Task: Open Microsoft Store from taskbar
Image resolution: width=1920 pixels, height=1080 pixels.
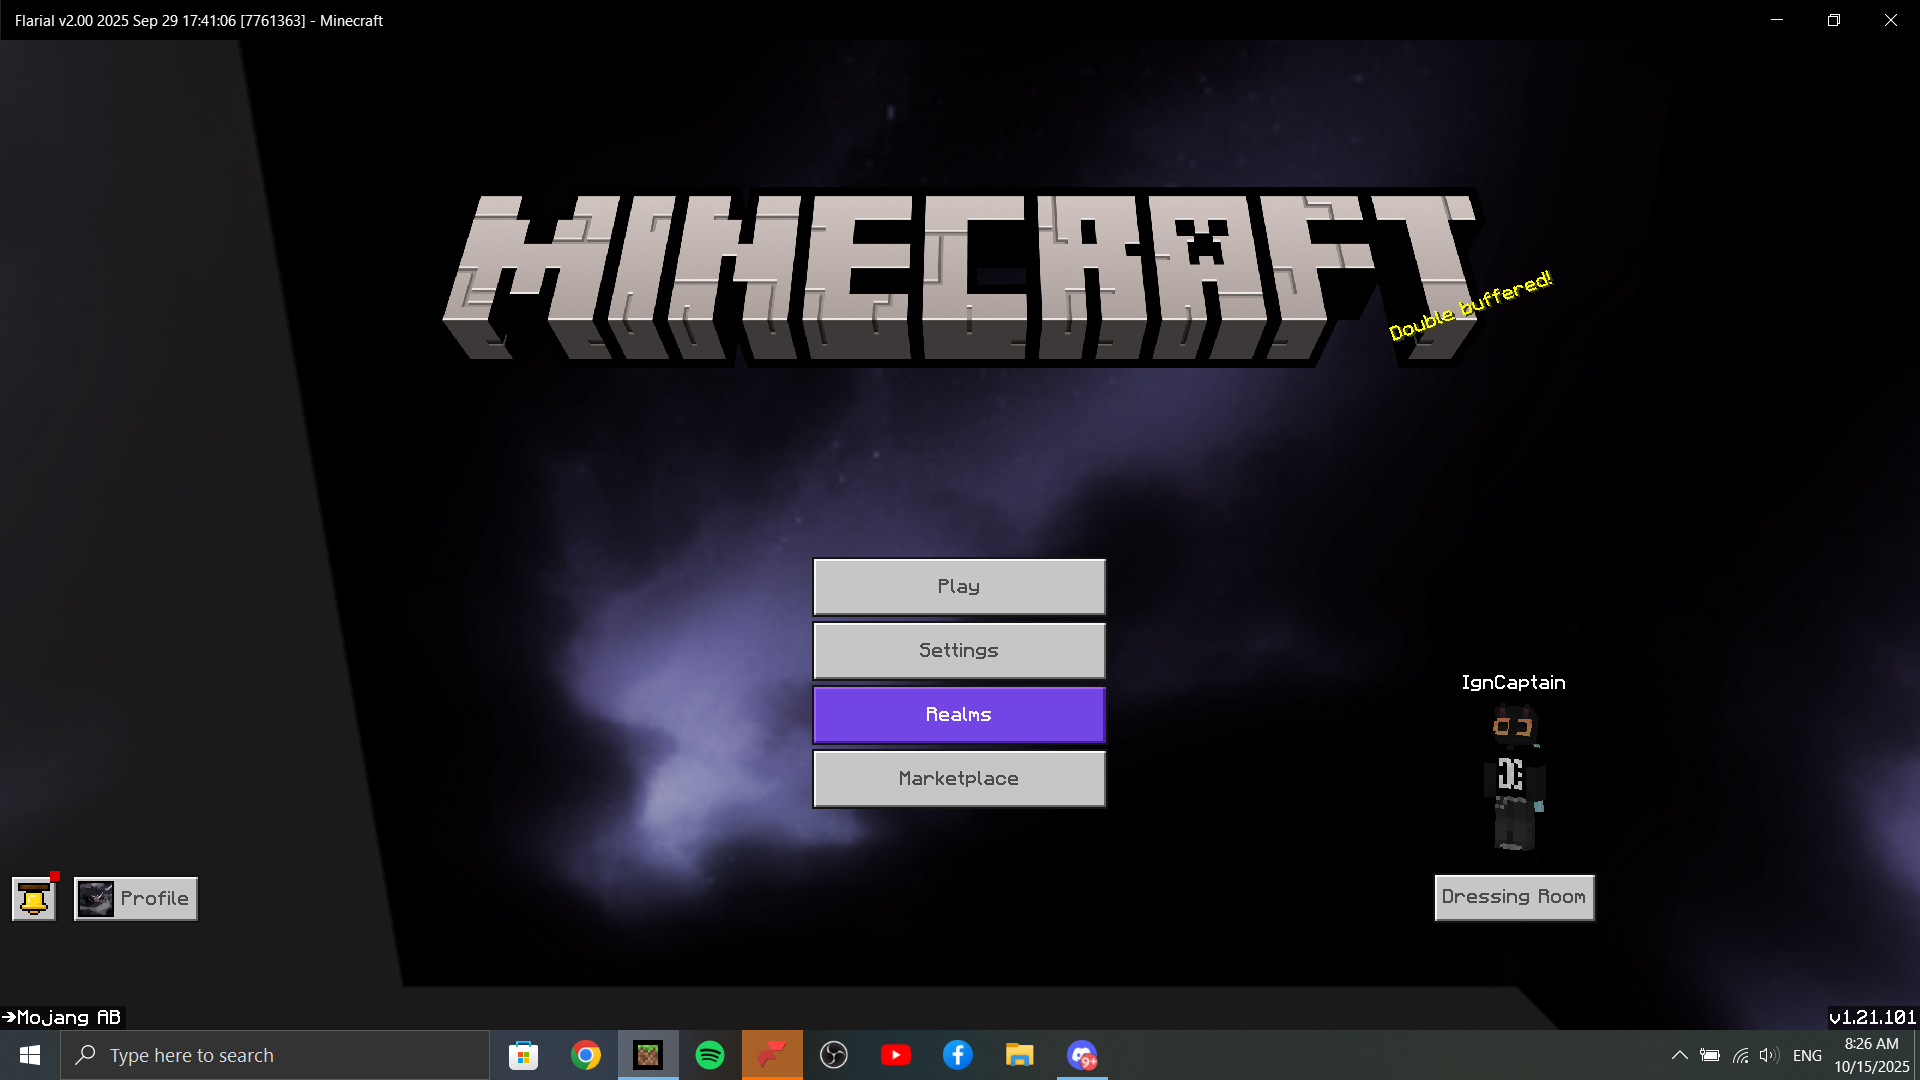Action: (524, 1055)
